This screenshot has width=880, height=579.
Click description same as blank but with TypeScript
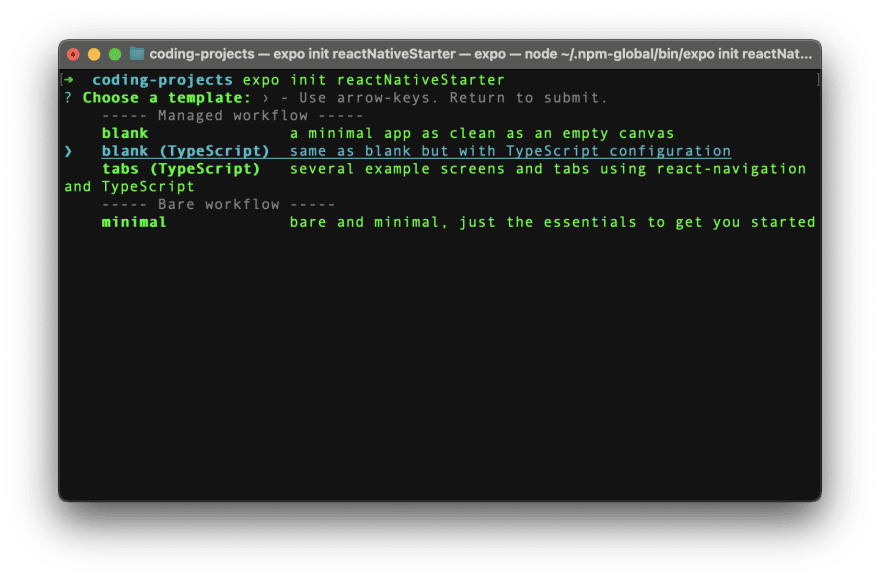click(x=510, y=151)
